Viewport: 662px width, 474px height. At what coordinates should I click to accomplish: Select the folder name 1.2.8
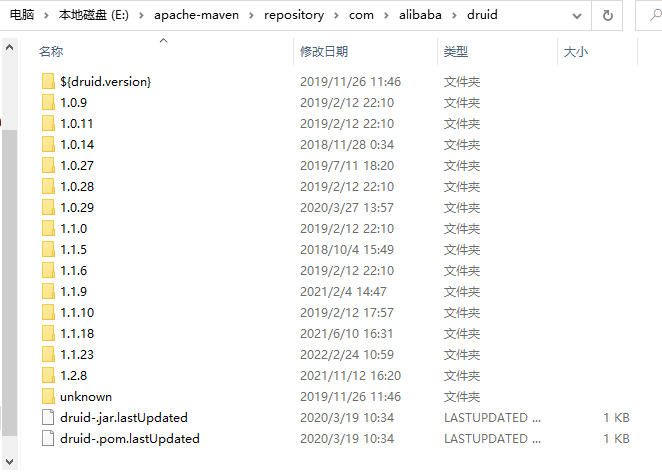(x=73, y=376)
